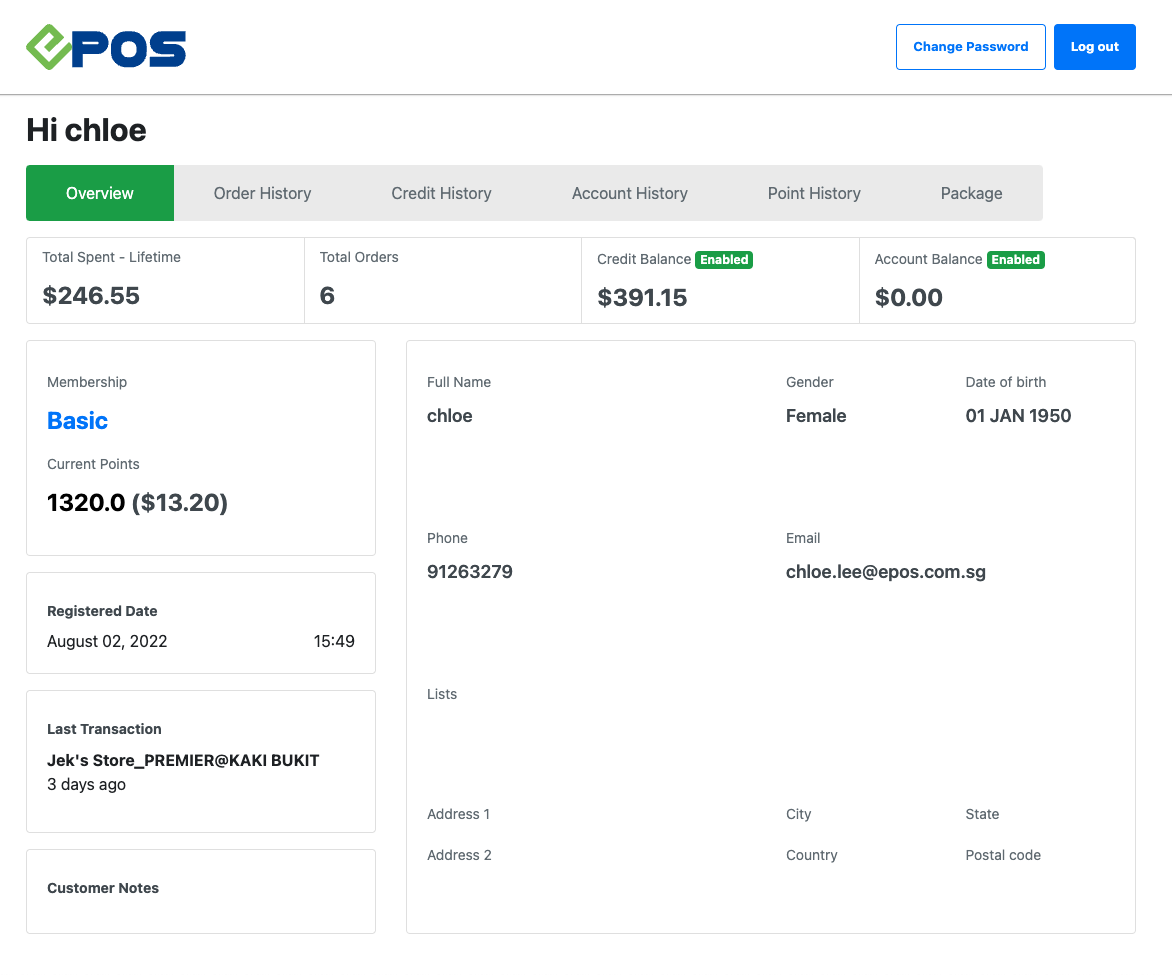Click the registered date August 02, 2022
This screenshot has width=1172, height=975.
tap(107, 642)
